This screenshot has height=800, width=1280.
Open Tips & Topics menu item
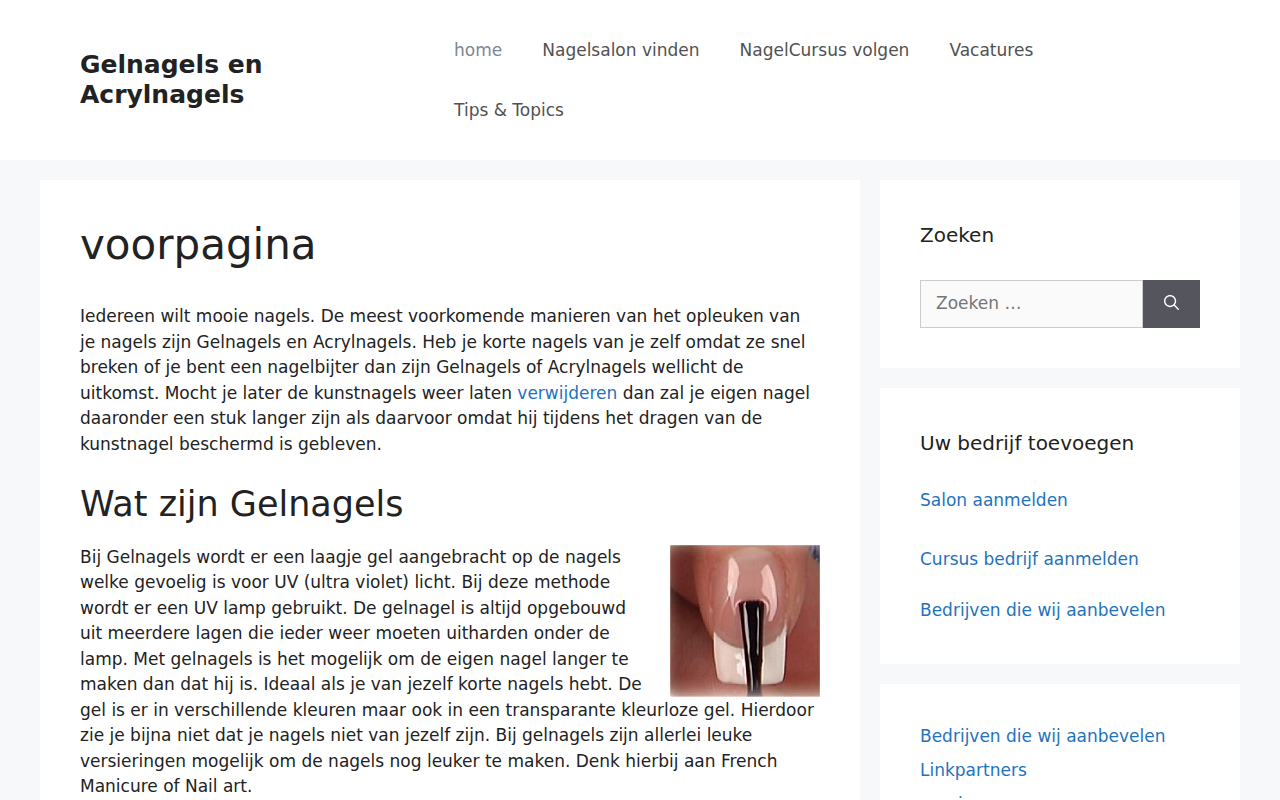(x=509, y=110)
